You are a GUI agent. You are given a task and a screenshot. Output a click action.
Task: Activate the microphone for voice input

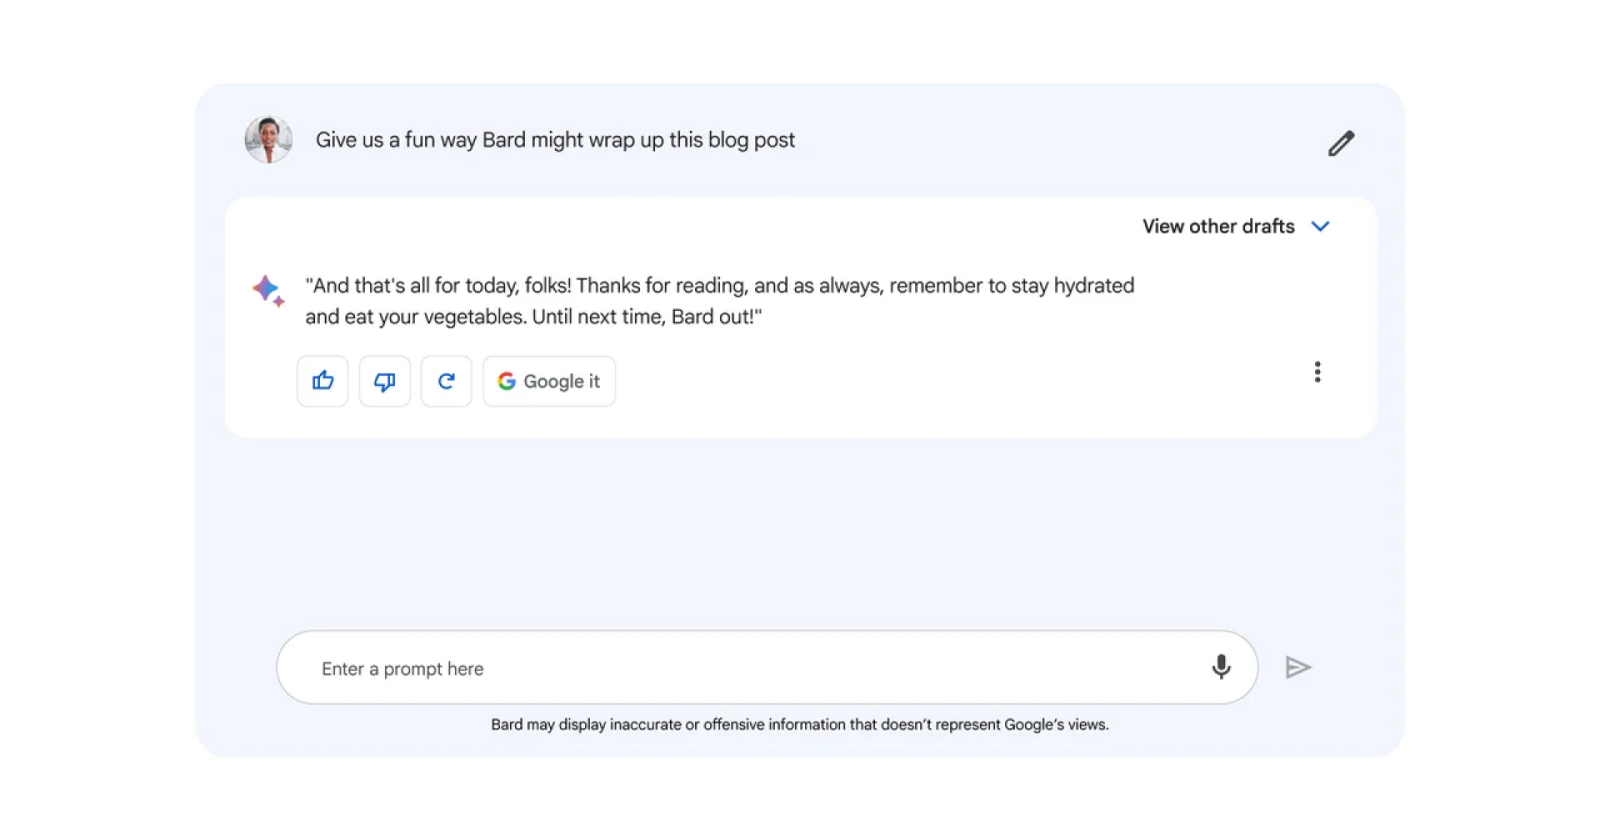click(1221, 667)
